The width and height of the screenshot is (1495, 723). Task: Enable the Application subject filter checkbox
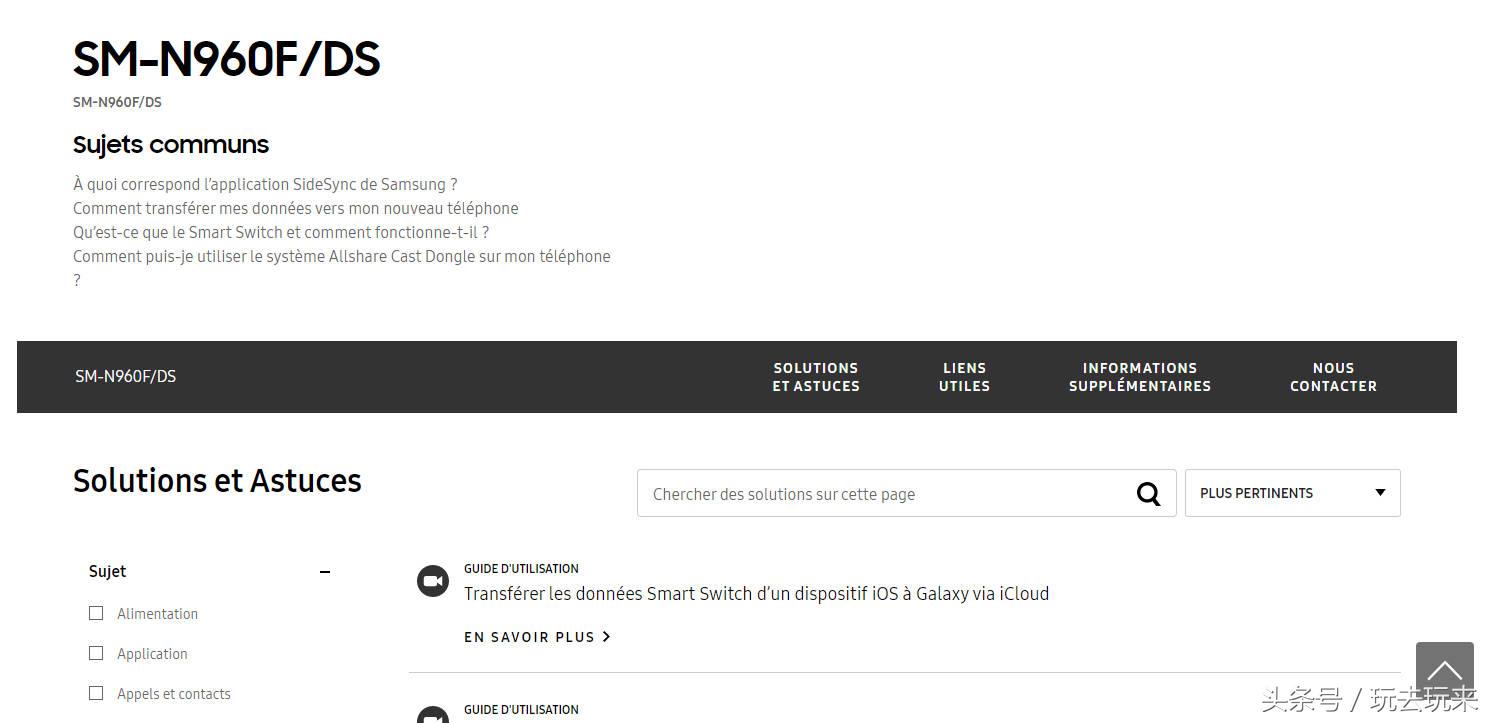[96, 653]
